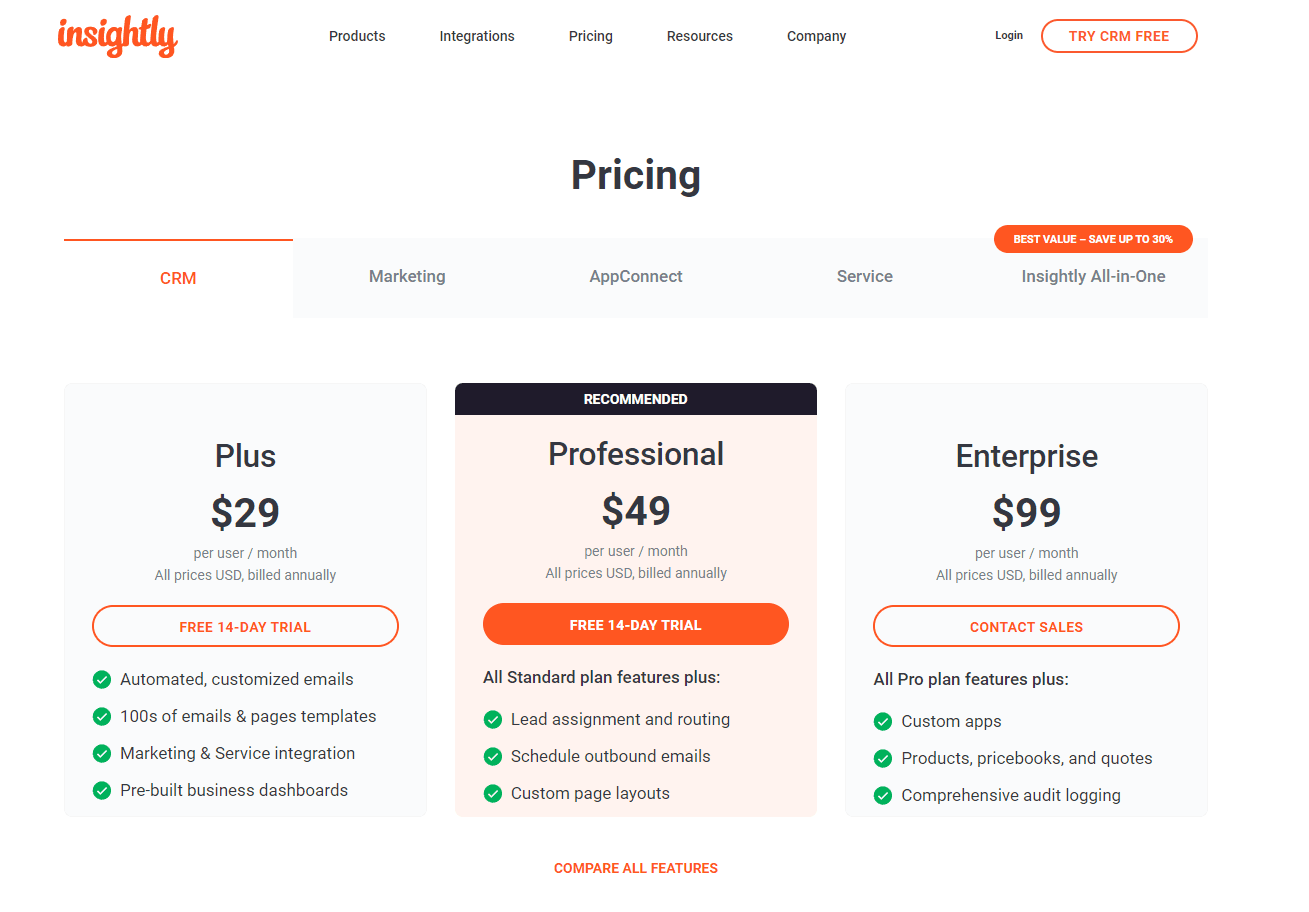The width and height of the screenshot is (1309, 912).
Task: Start the Professional plan free trial
Action: click(636, 623)
